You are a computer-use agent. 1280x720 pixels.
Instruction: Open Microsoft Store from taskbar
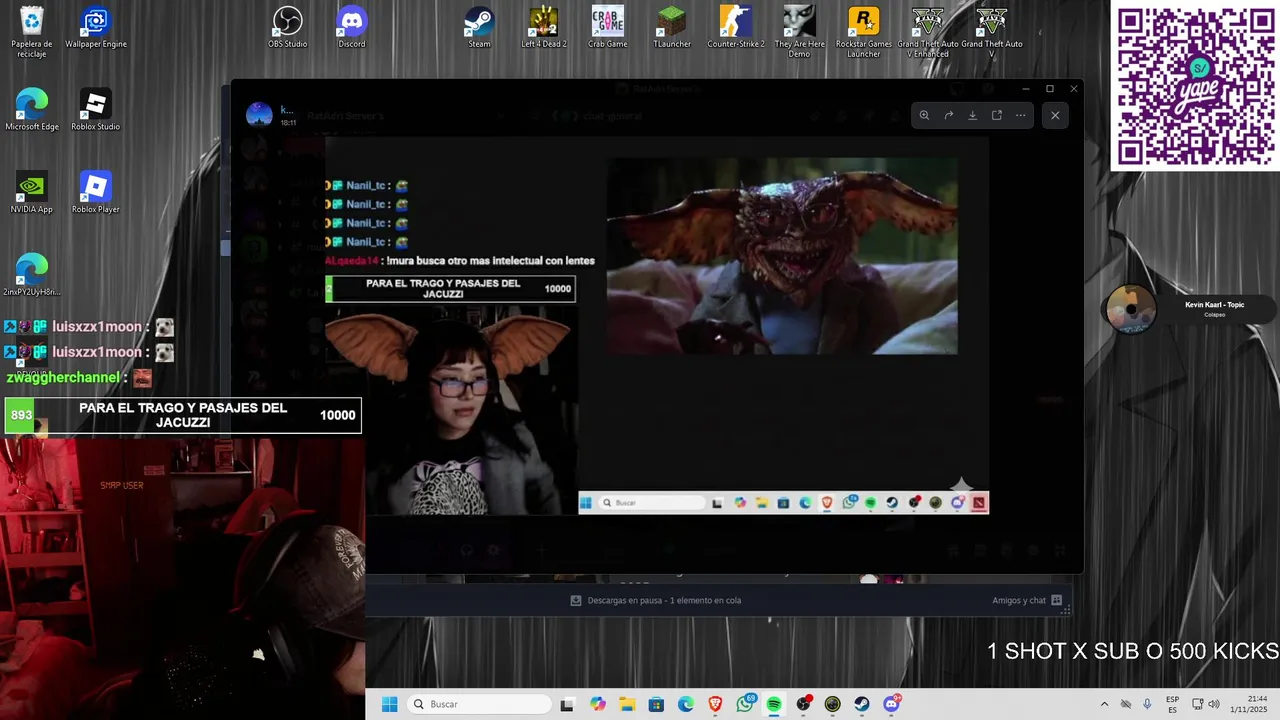[x=656, y=704]
